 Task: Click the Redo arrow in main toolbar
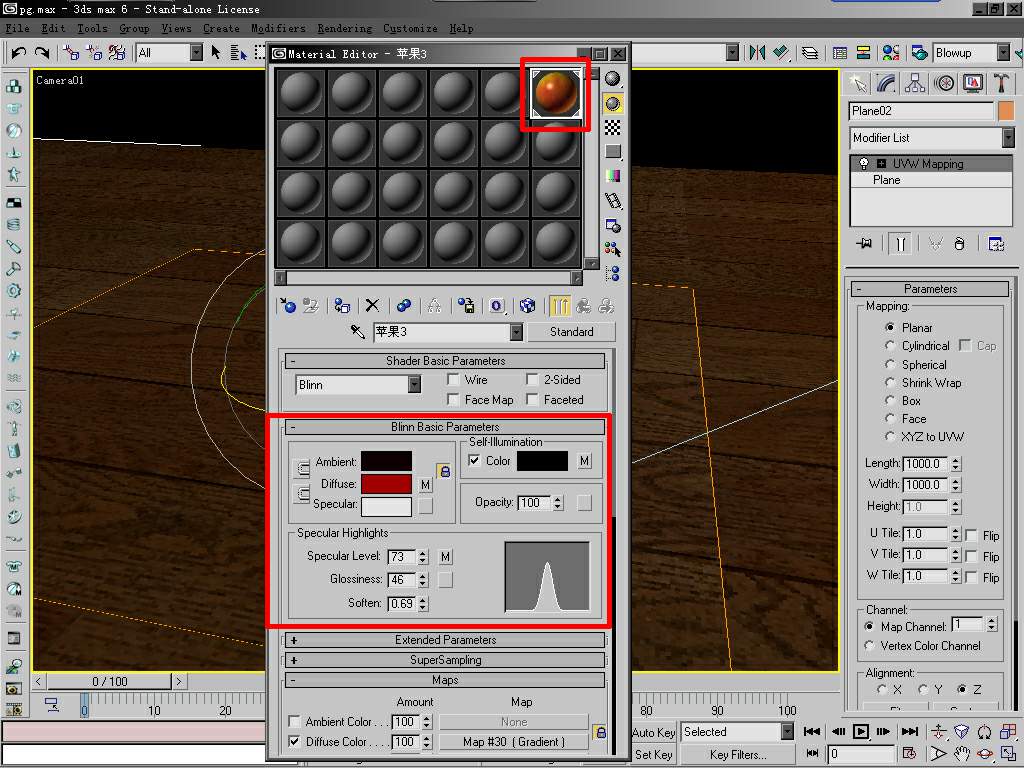(x=42, y=52)
